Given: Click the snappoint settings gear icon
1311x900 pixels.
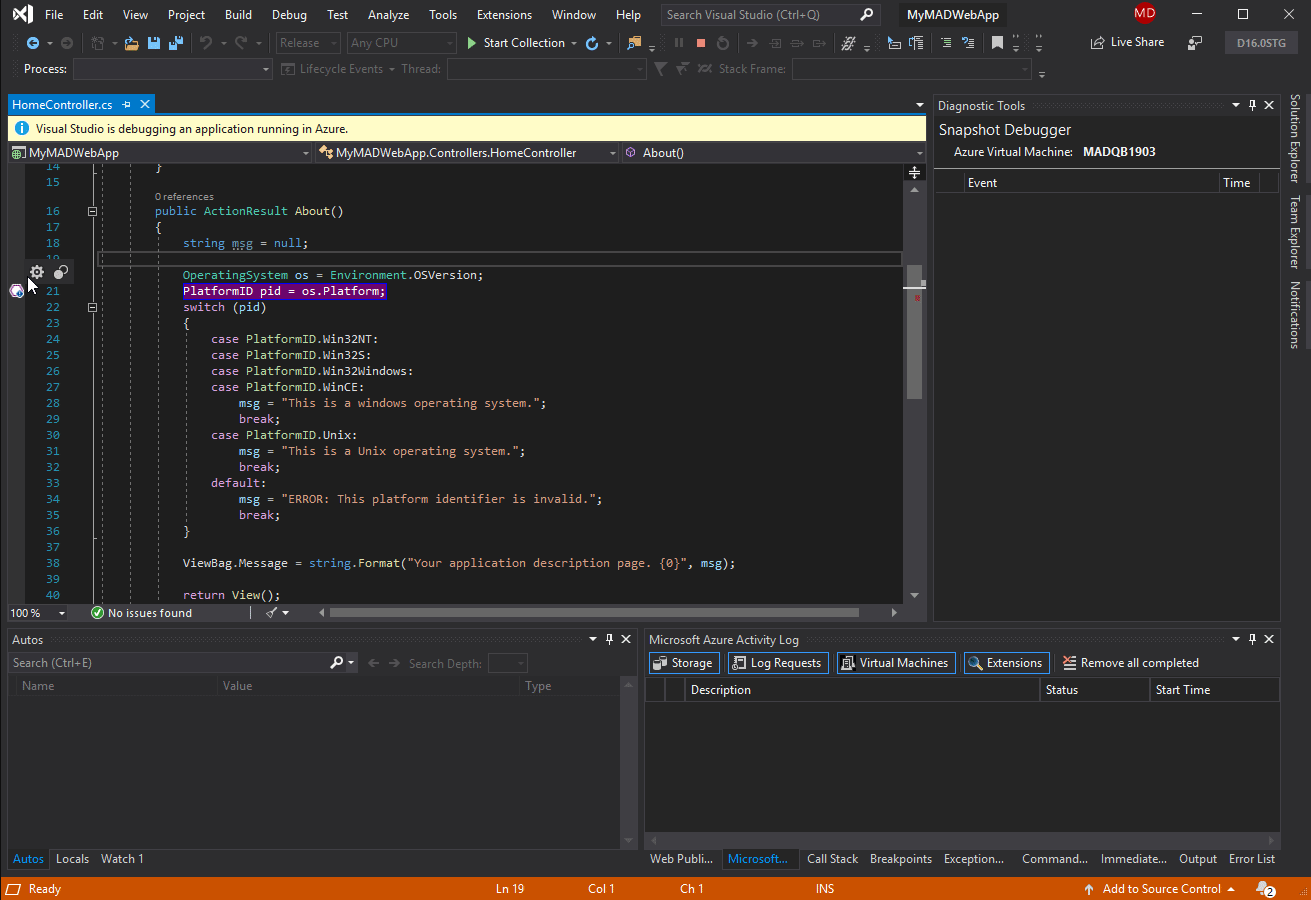Looking at the screenshot, I should click(x=37, y=272).
